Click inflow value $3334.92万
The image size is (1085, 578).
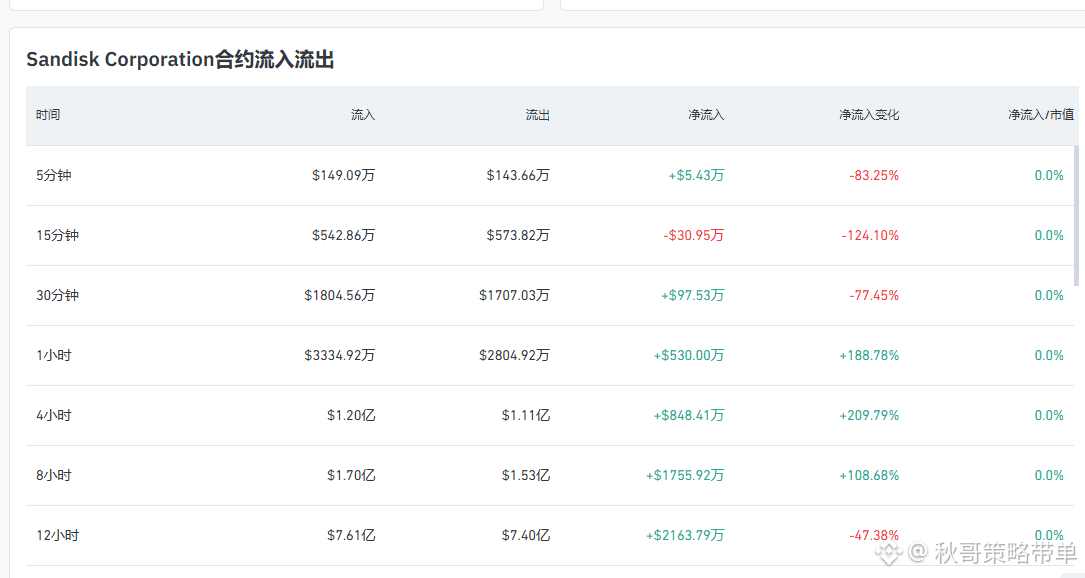coord(340,356)
